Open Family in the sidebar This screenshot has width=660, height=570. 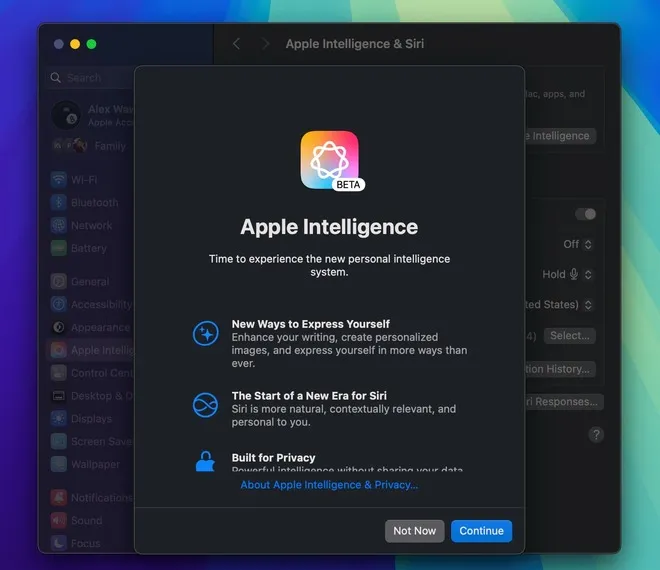point(90,146)
